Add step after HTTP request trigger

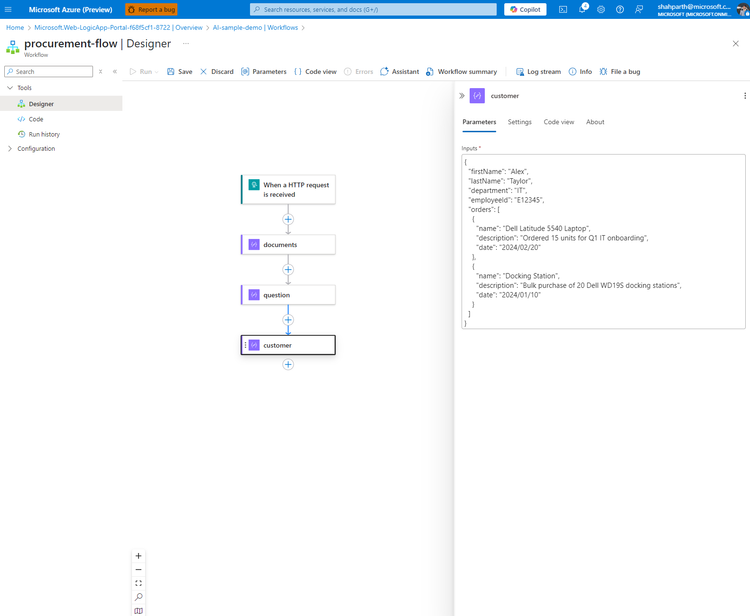pyautogui.click(x=288, y=220)
